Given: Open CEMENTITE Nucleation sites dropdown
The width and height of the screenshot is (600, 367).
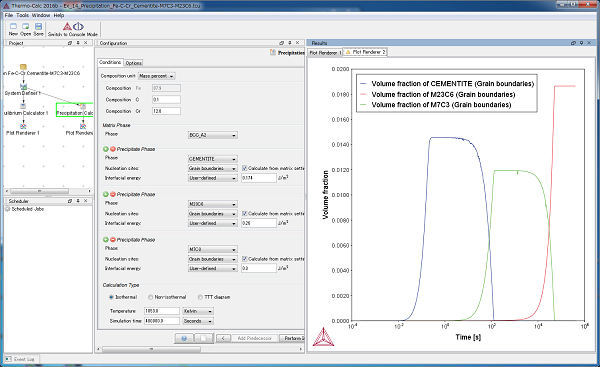Looking at the screenshot, I should click(x=213, y=168).
